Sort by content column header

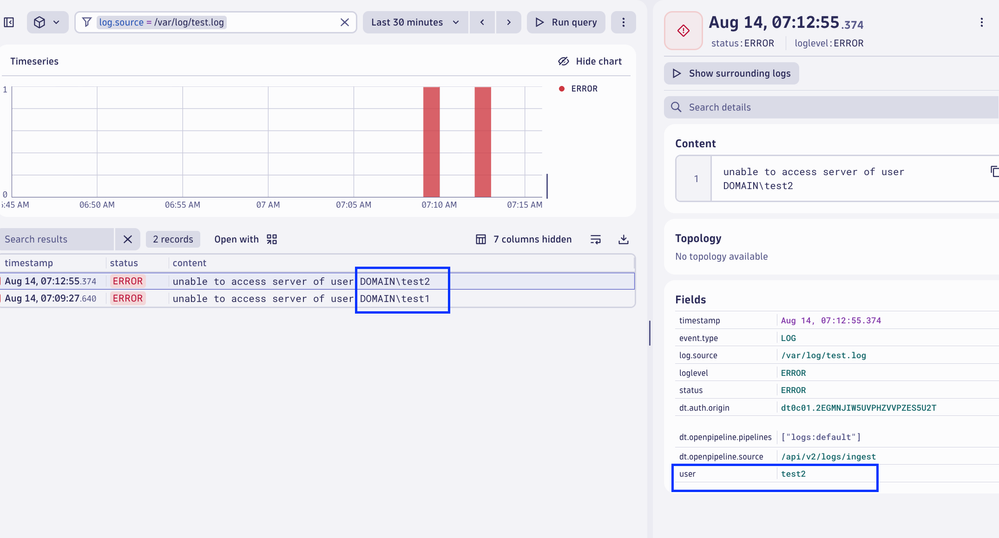click(x=189, y=263)
